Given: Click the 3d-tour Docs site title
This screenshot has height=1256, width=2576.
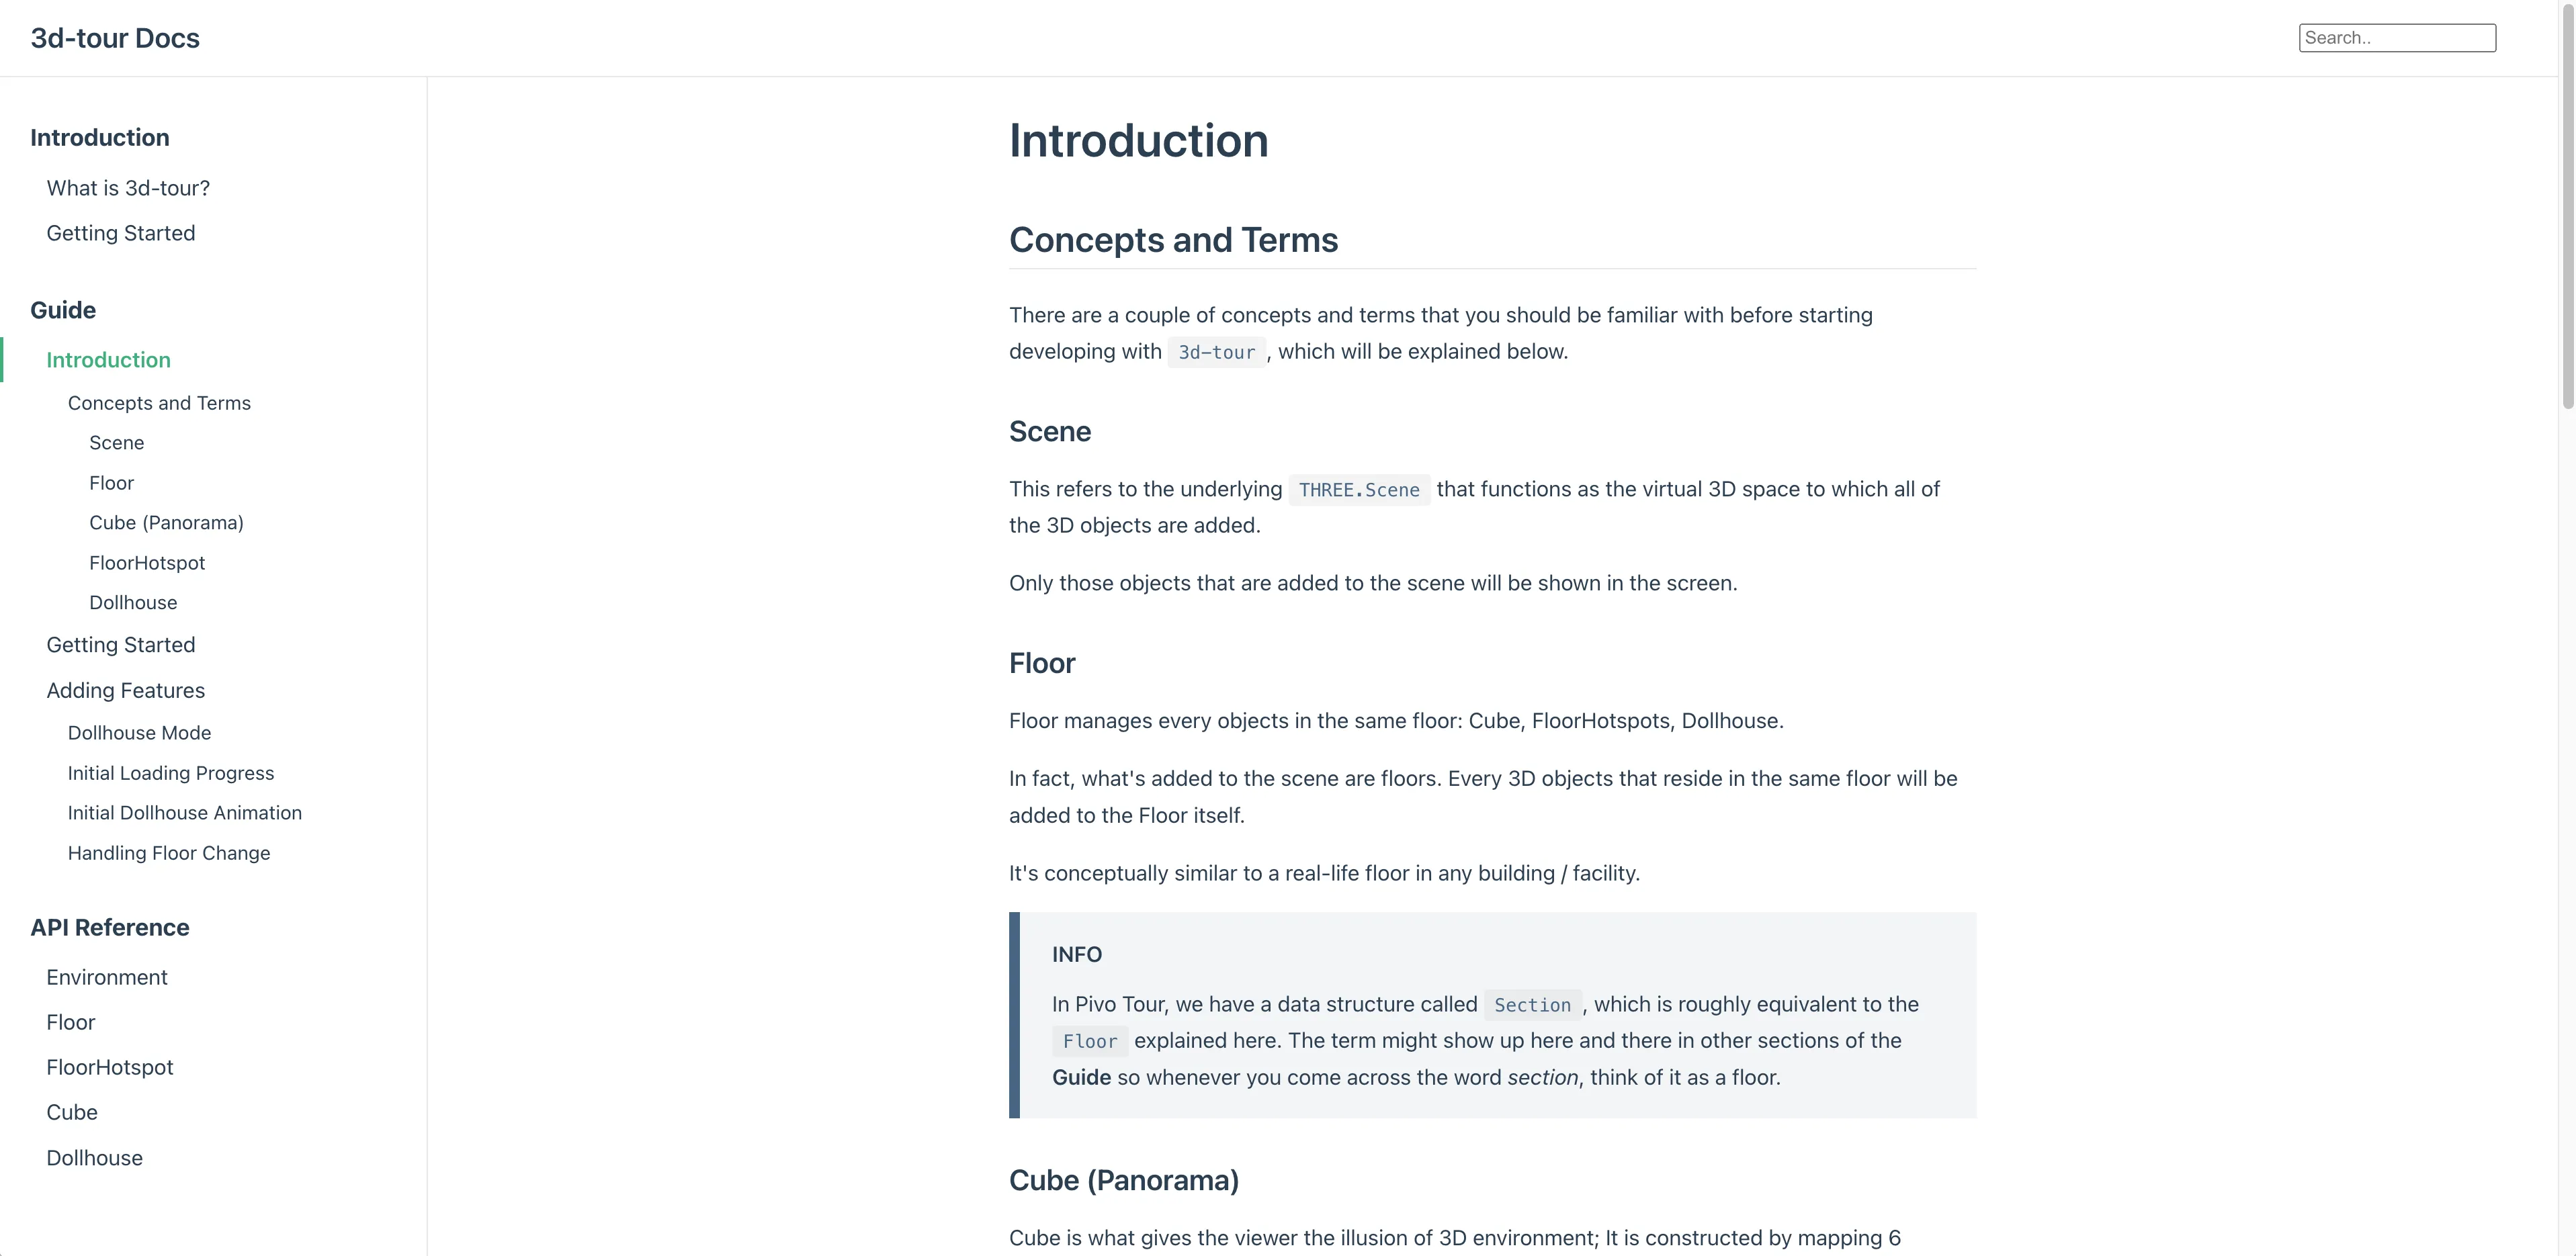Looking at the screenshot, I should 115,38.
